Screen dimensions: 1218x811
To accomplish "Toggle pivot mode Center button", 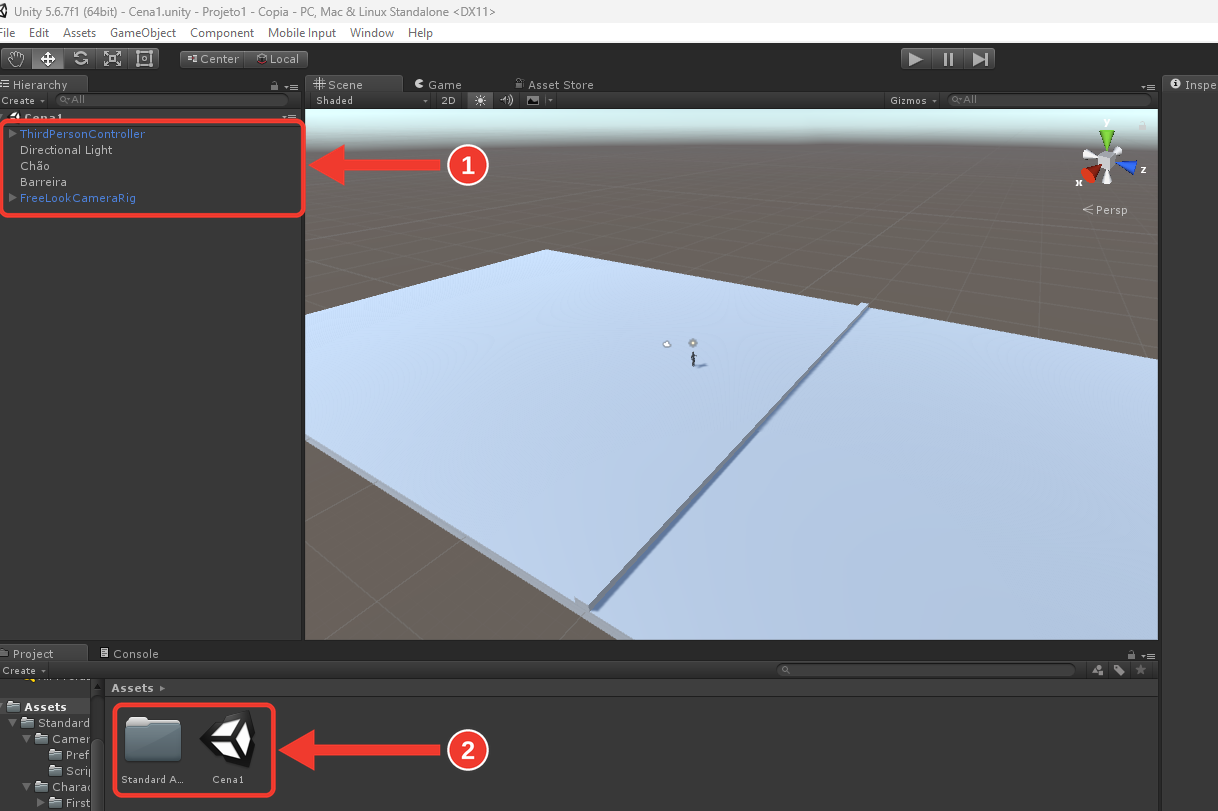I will pyautogui.click(x=212, y=59).
